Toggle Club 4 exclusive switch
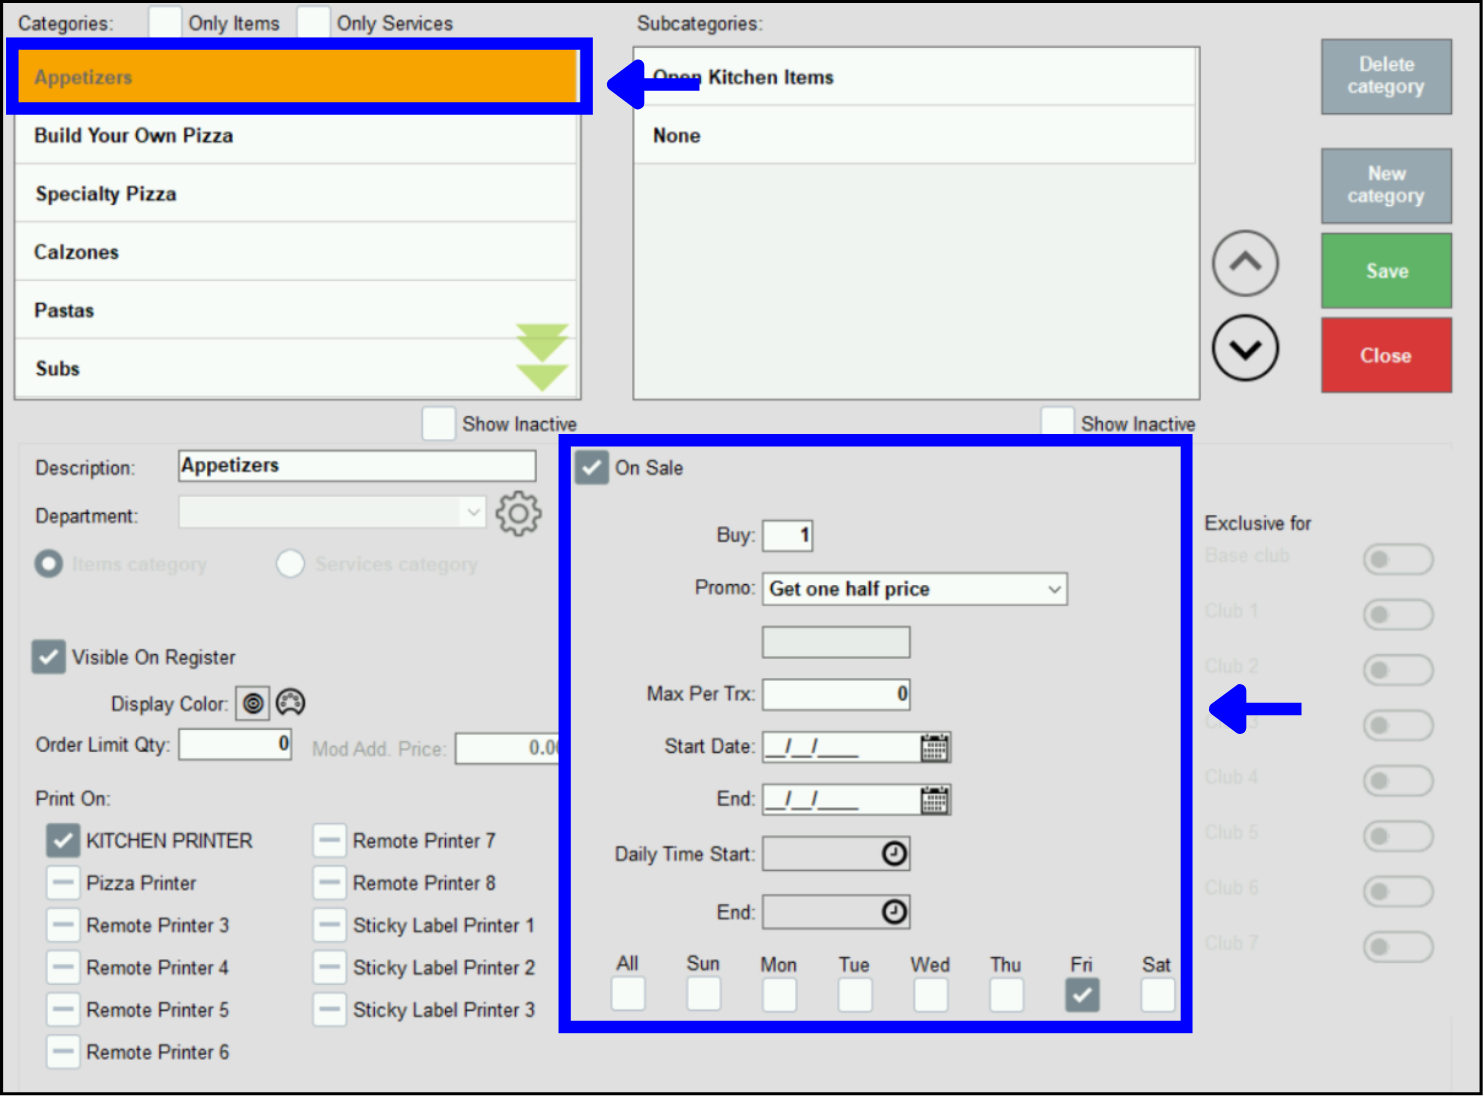This screenshot has height=1097, width=1484. (1398, 780)
